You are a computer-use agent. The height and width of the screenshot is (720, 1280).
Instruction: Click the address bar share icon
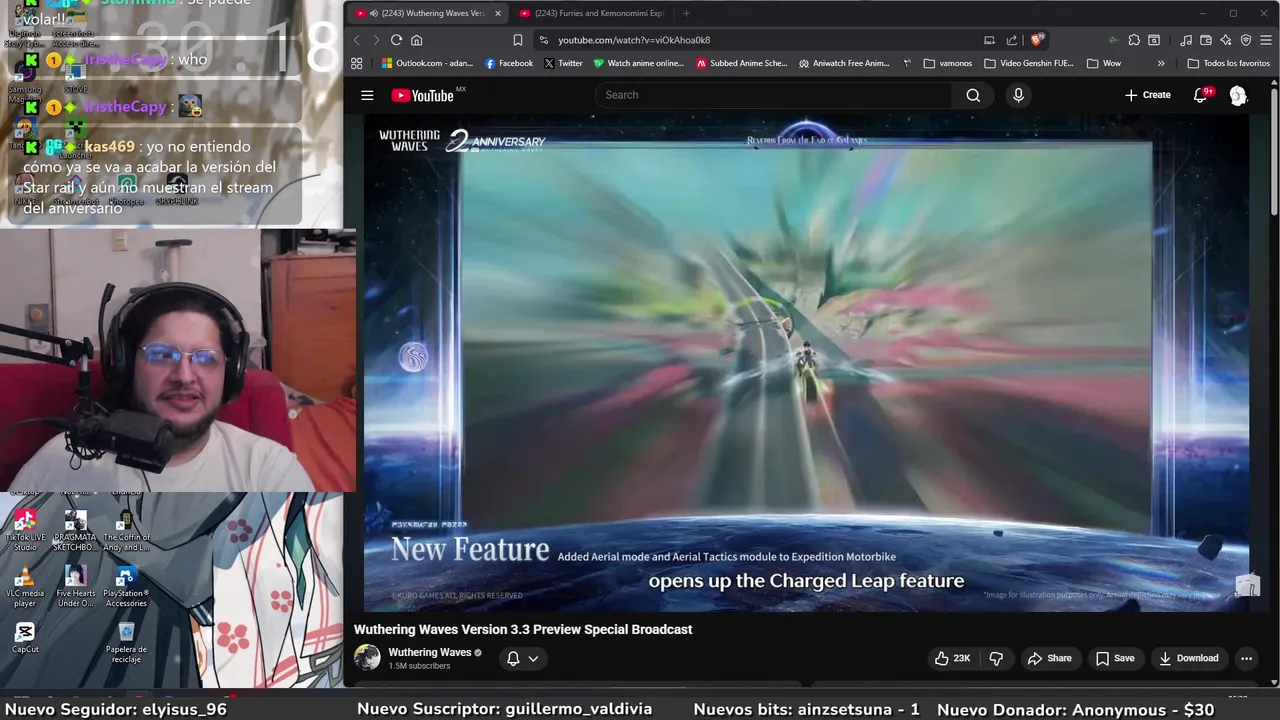click(x=1012, y=40)
